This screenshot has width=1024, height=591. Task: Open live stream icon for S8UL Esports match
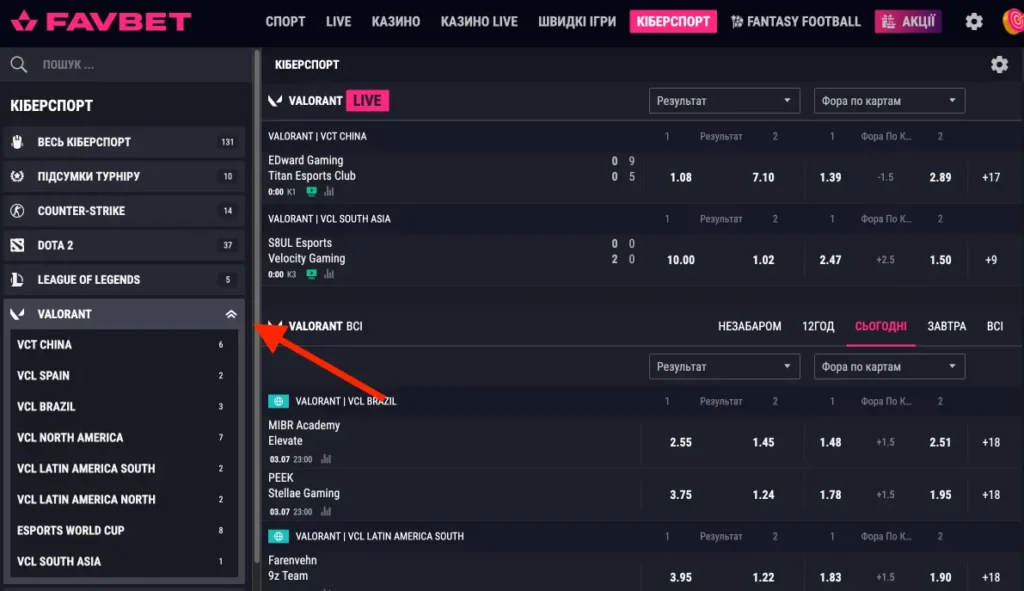coord(312,274)
